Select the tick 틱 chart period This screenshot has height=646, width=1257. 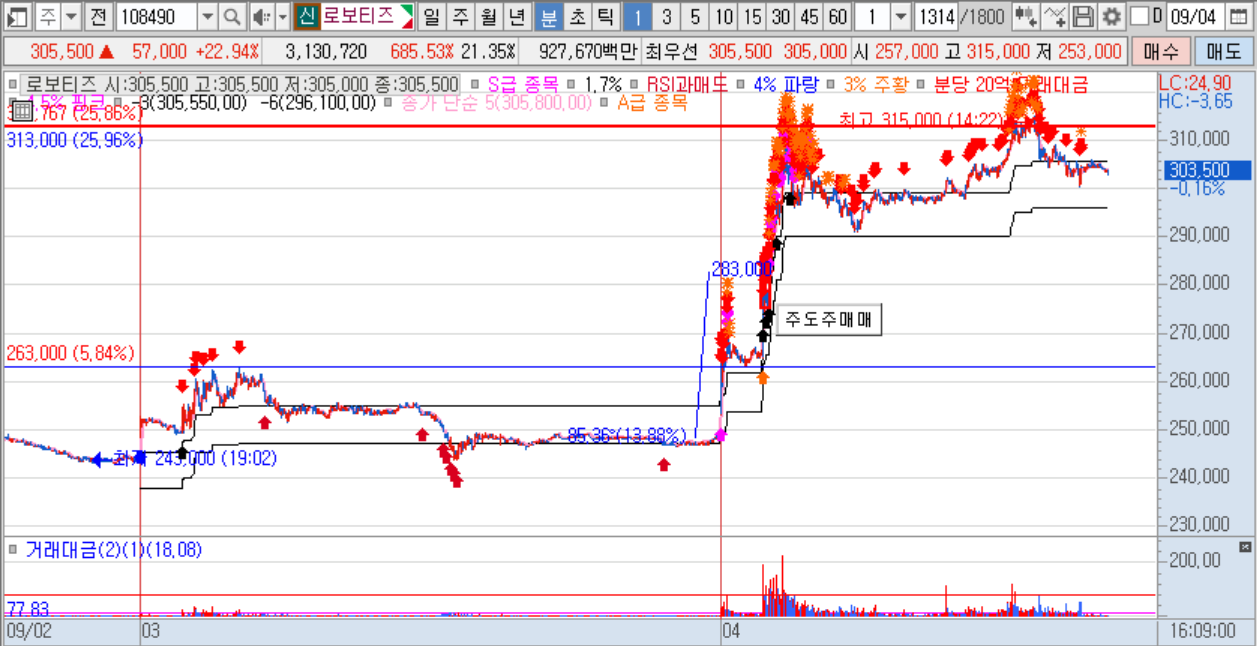605,16
